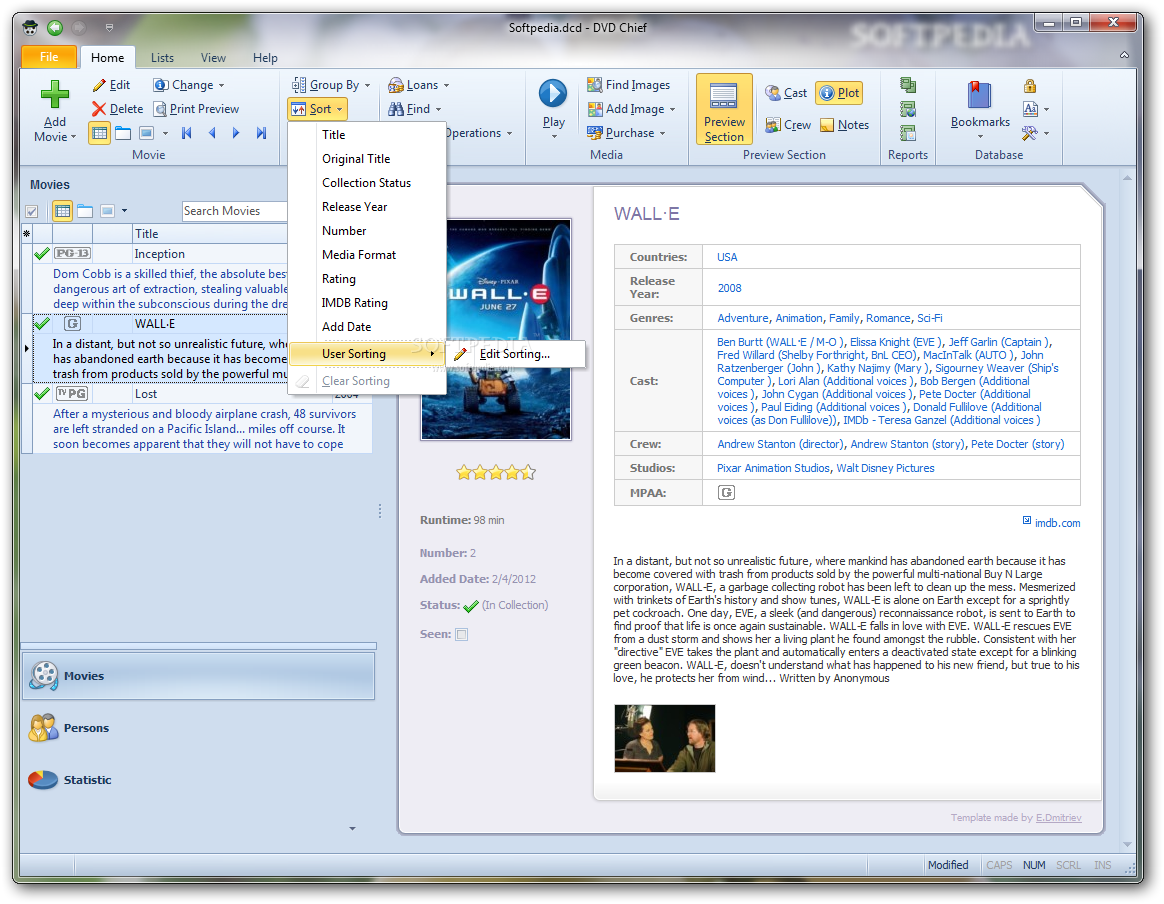Open Print Preview
Viewport: 1164px width, 904px height.
click(x=197, y=109)
